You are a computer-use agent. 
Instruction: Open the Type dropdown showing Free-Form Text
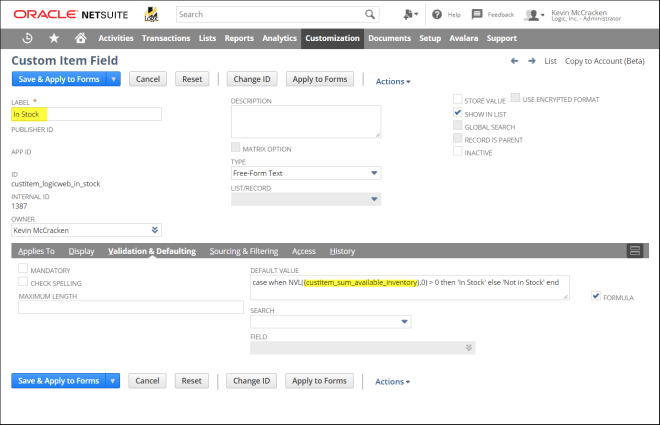click(x=306, y=173)
